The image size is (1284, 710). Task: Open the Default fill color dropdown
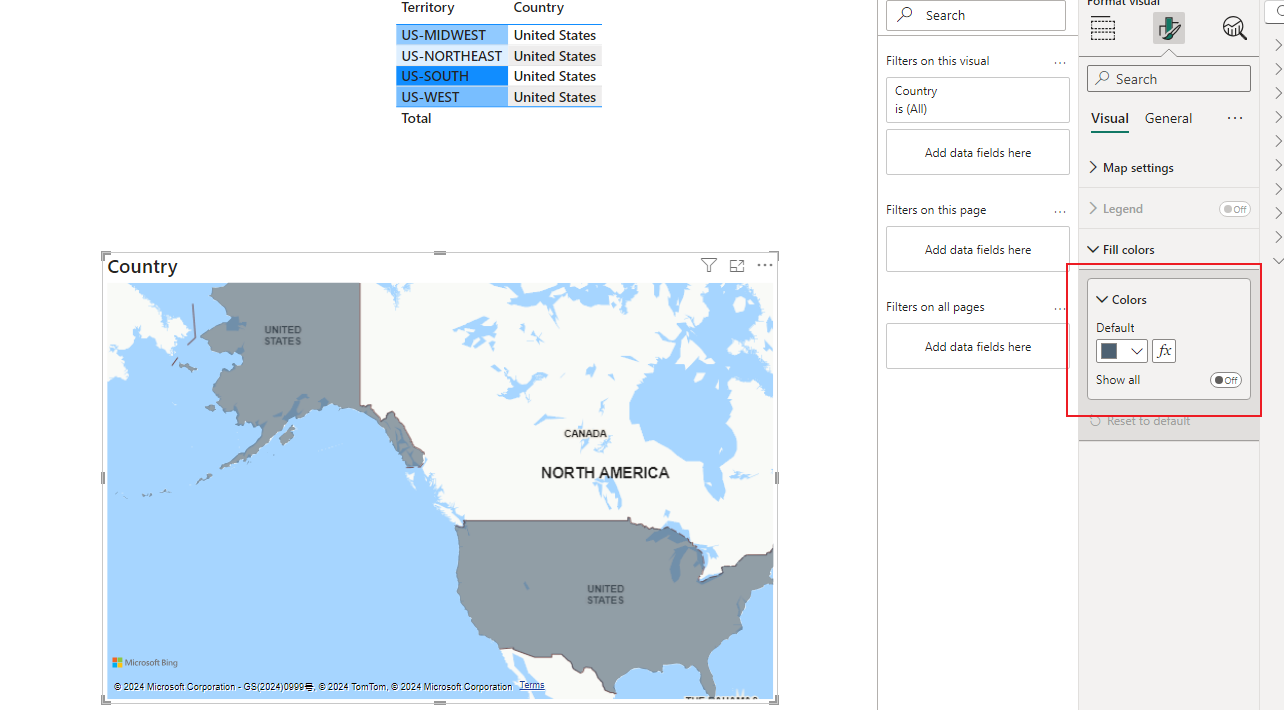point(1122,351)
